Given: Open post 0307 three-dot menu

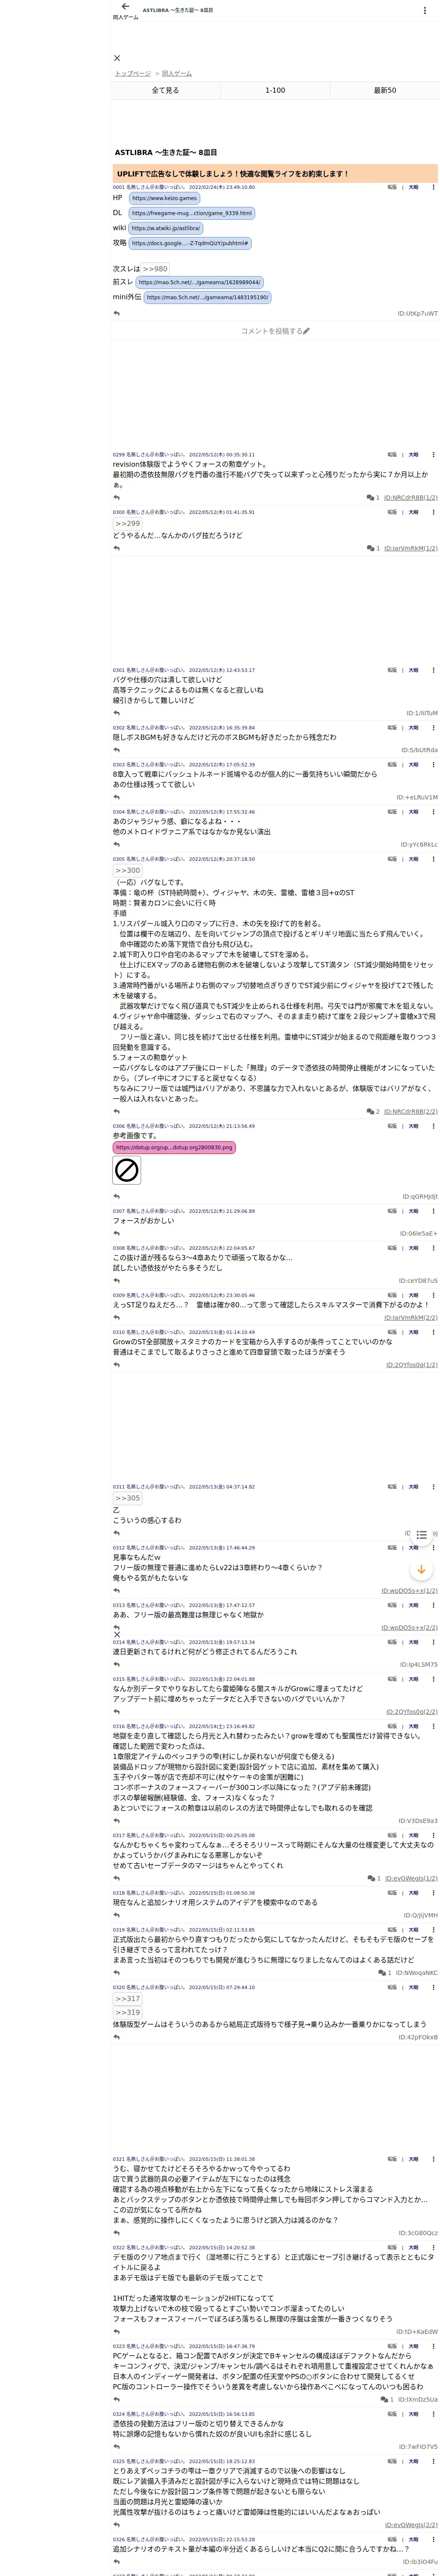Looking at the screenshot, I should pyautogui.click(x=433, y=1211).
